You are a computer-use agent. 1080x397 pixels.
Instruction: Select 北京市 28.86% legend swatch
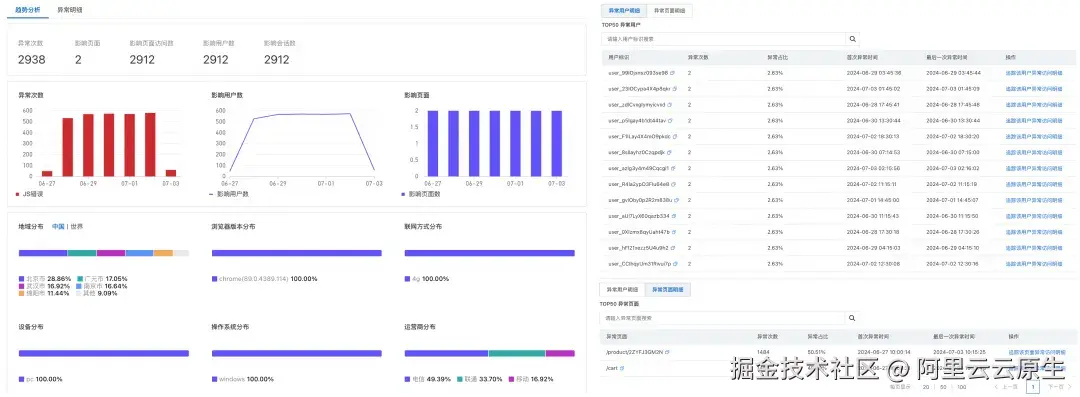(x=21, y=278)
